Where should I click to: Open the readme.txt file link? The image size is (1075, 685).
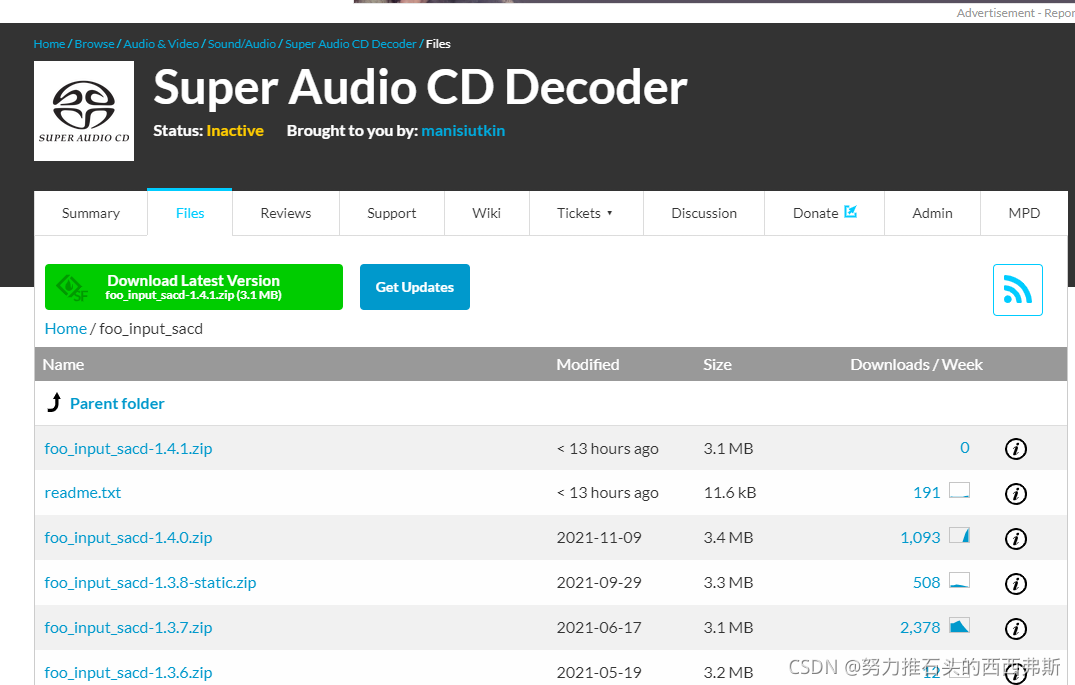83,492
